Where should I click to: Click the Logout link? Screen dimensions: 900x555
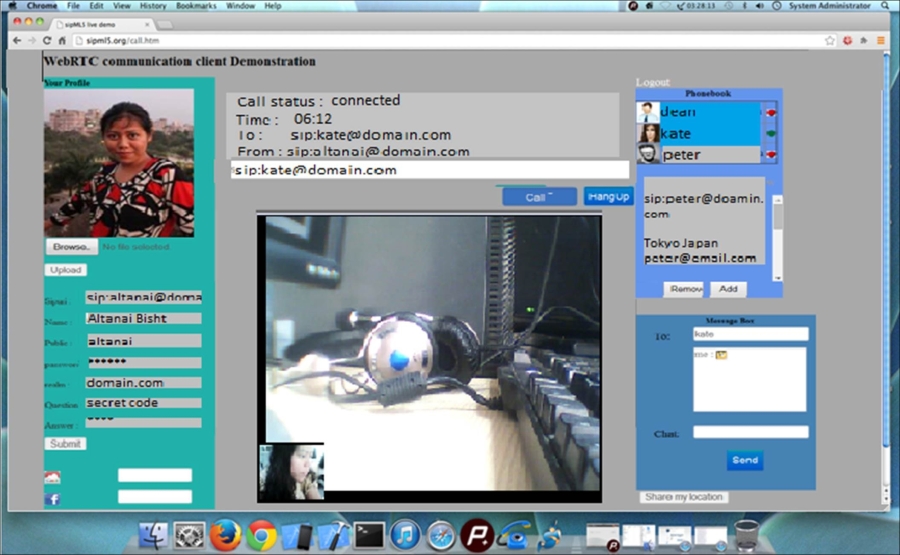coord(653,82)
